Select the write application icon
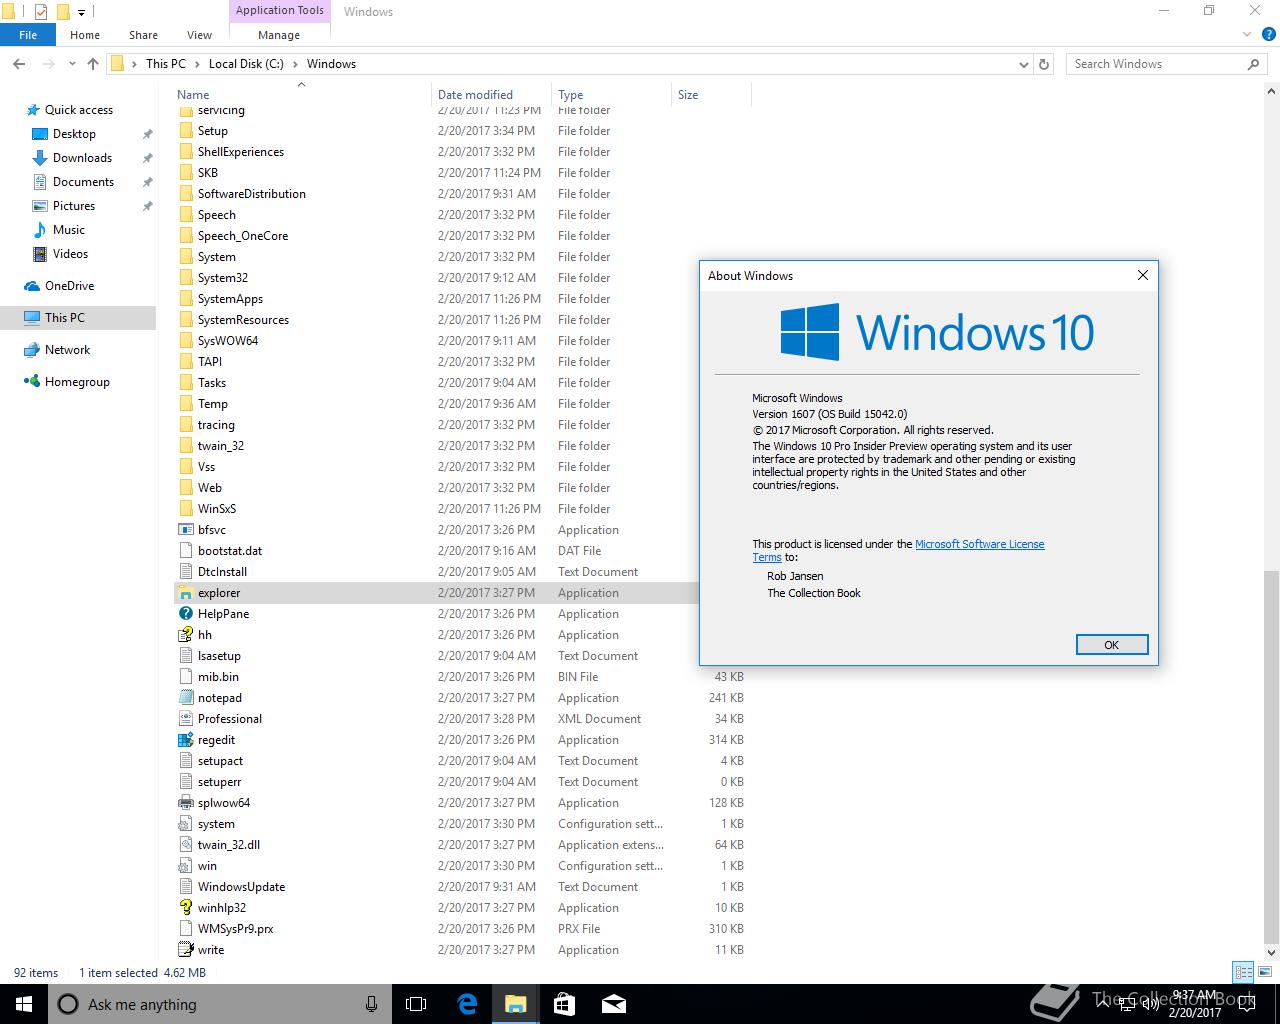The image size is (1280, 1024). point(185,950)
